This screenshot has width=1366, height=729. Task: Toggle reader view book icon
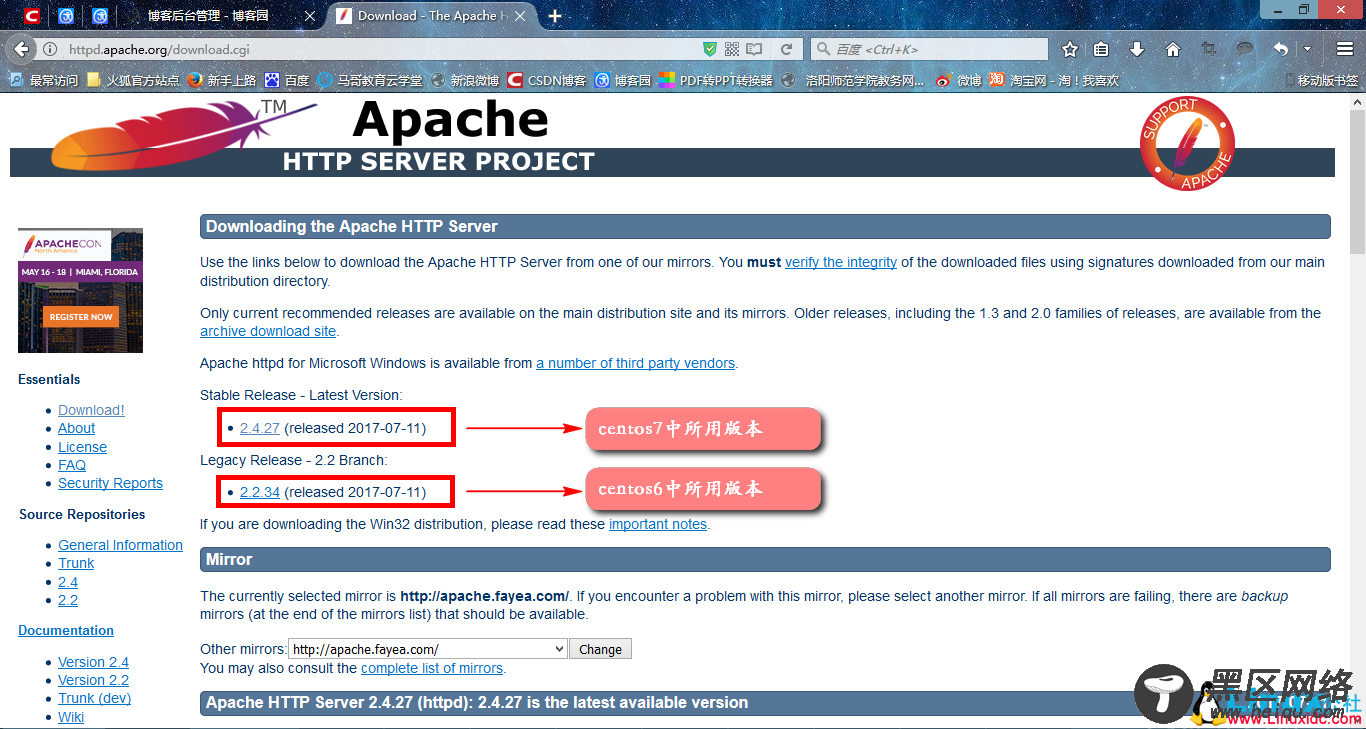[x=754, y=49]
